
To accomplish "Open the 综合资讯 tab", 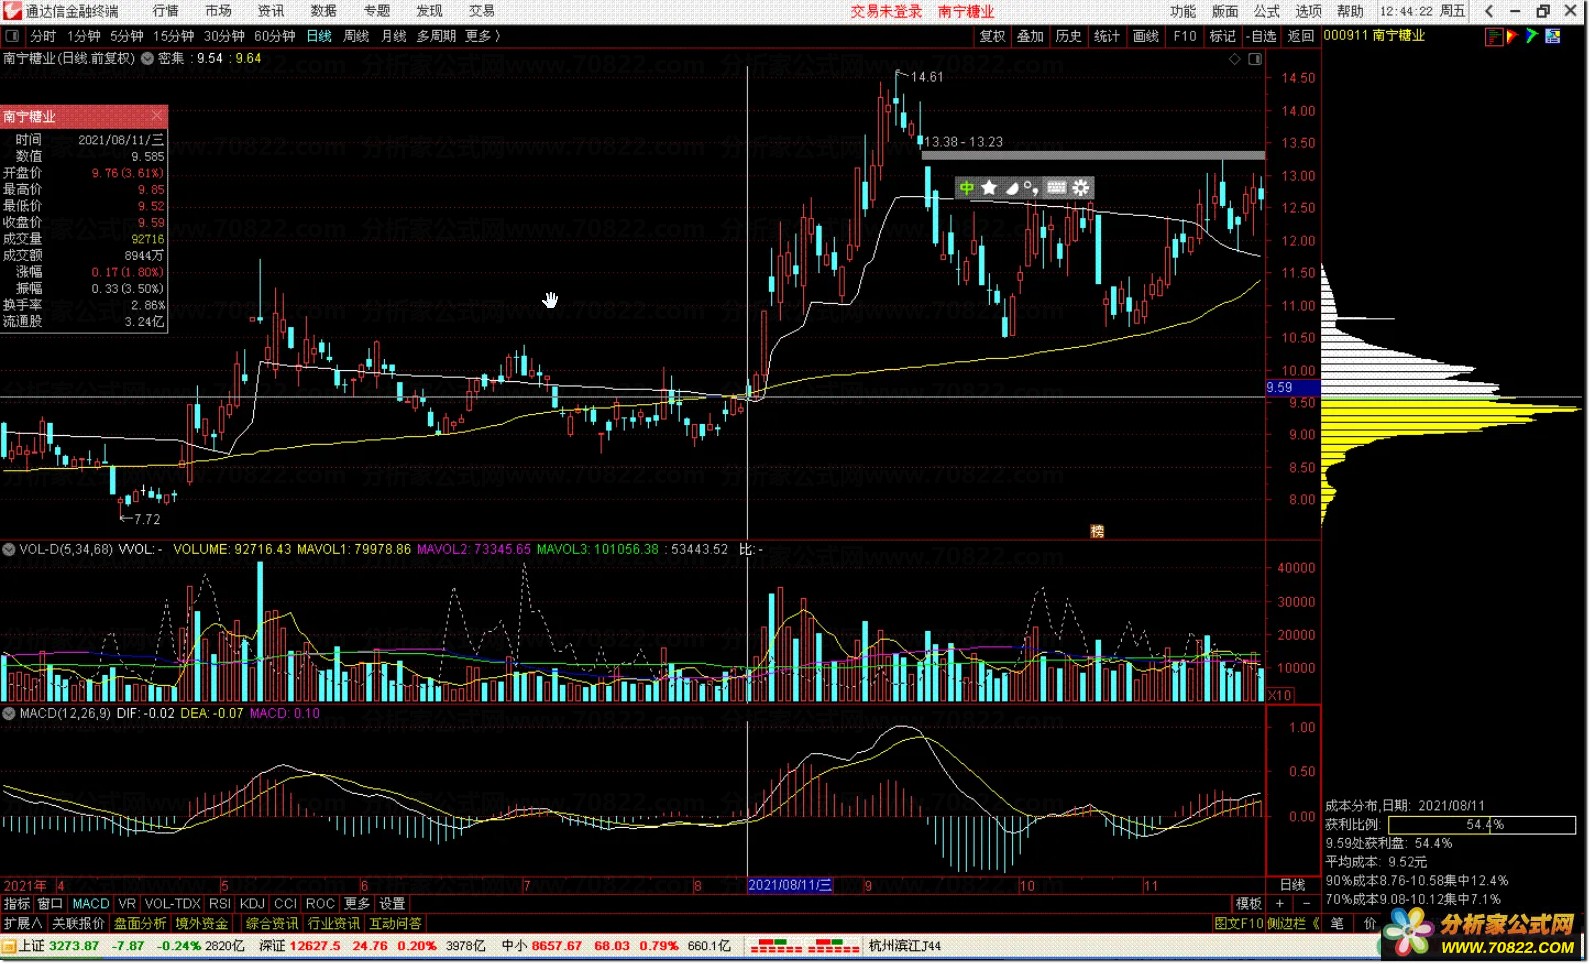I will pos(272,924).
